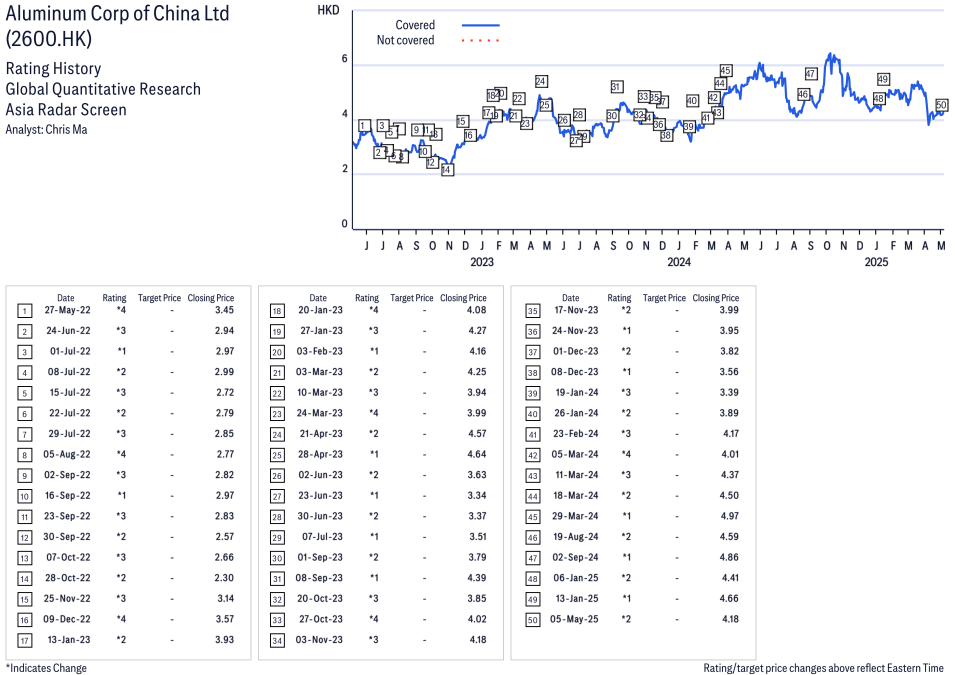
Task: Click chart marker 15 on the price line
Action: click(x=462, y=121)
